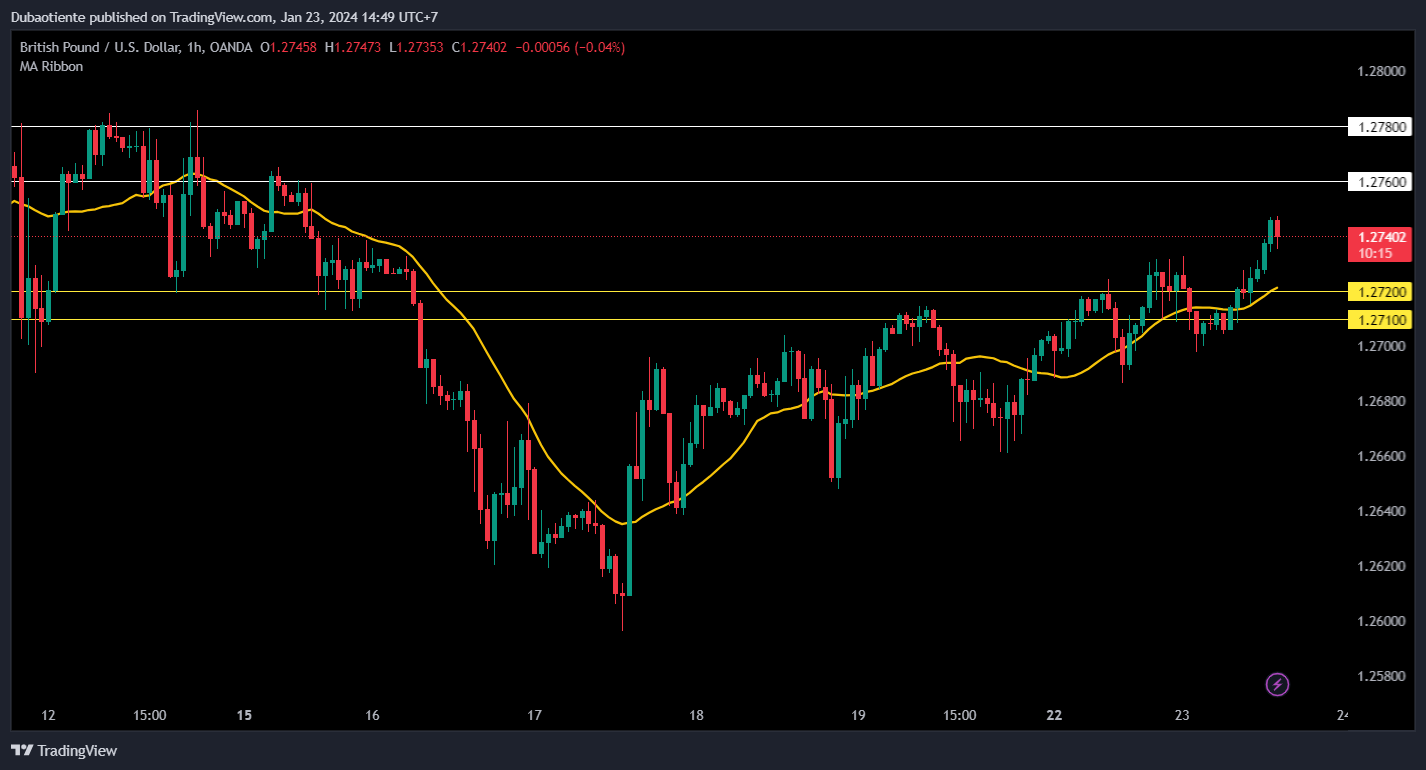Click the date label 17 on time axis
Viewport: 1426px width, 770px height.
click(535, 716)
